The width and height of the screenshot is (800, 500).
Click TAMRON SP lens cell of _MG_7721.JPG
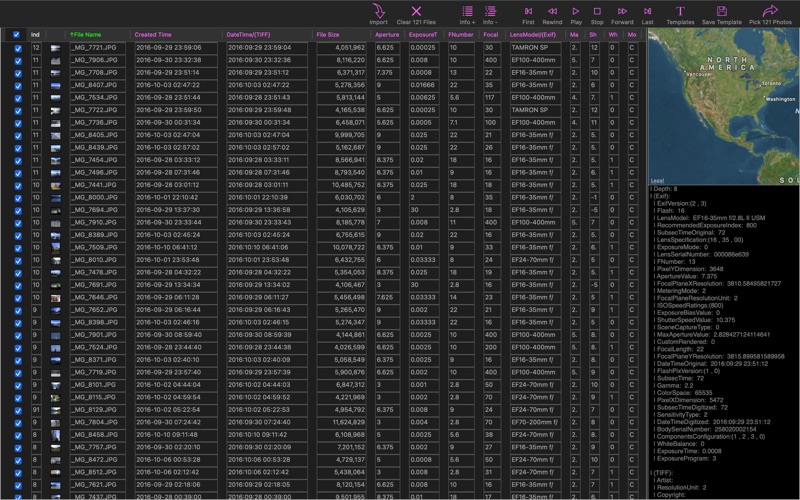(536, 48)
